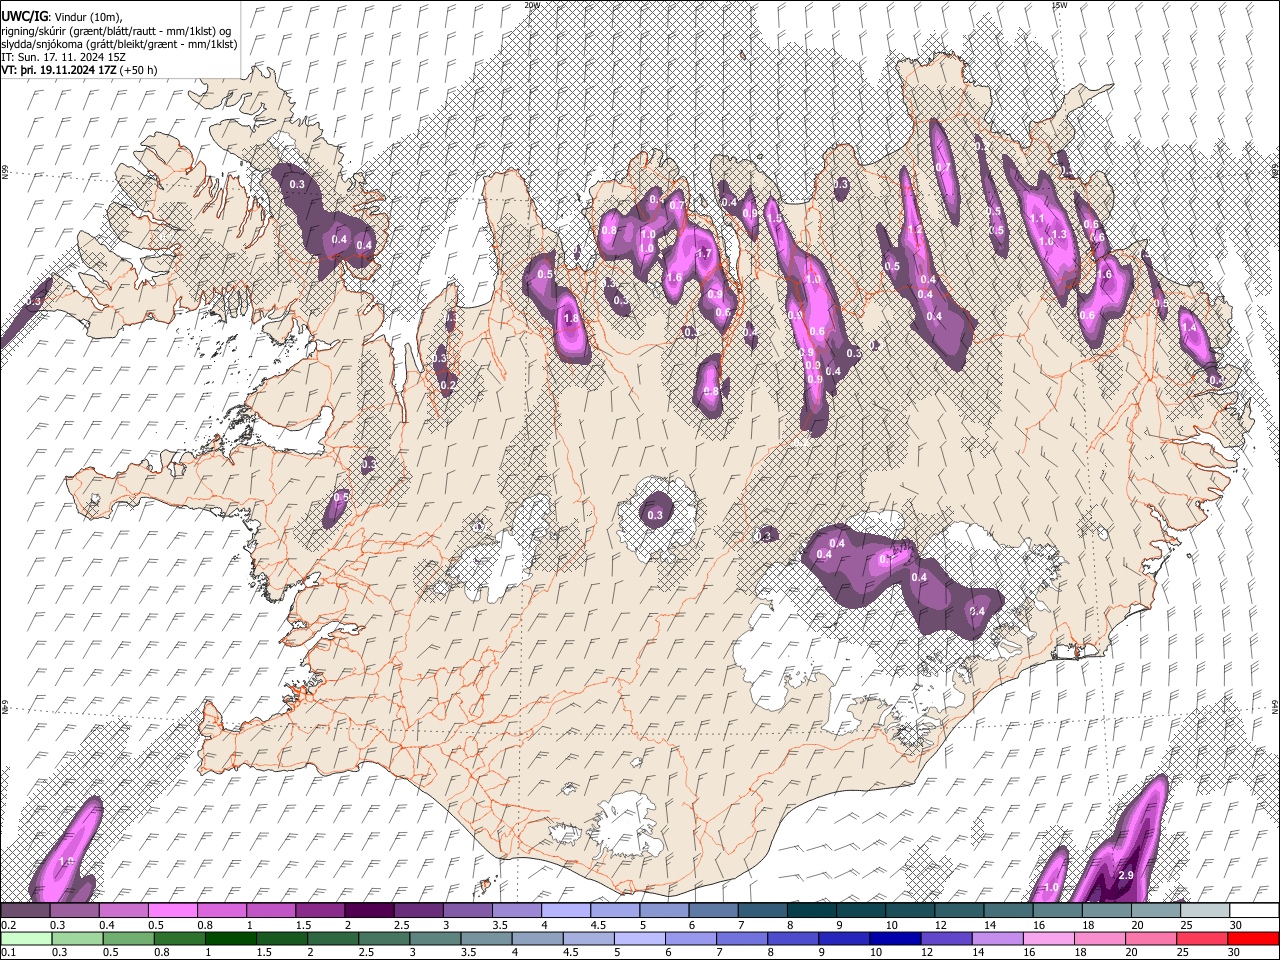This screenshot has width=1280, height=960.
Task: Pick the pale lavender swatch labeled 4 on the upper scale
Action: click(x=566, y=910)
